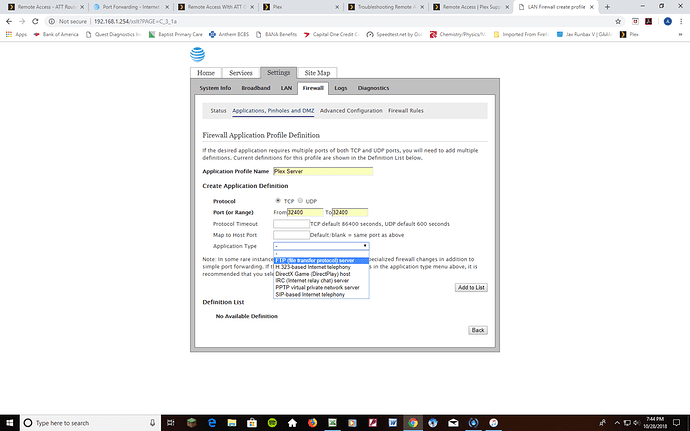Image resolution: width=690 pixels, height=431 pixels.
Task: Choose SIP-based Internet telephony option
Action: point(321,295)
